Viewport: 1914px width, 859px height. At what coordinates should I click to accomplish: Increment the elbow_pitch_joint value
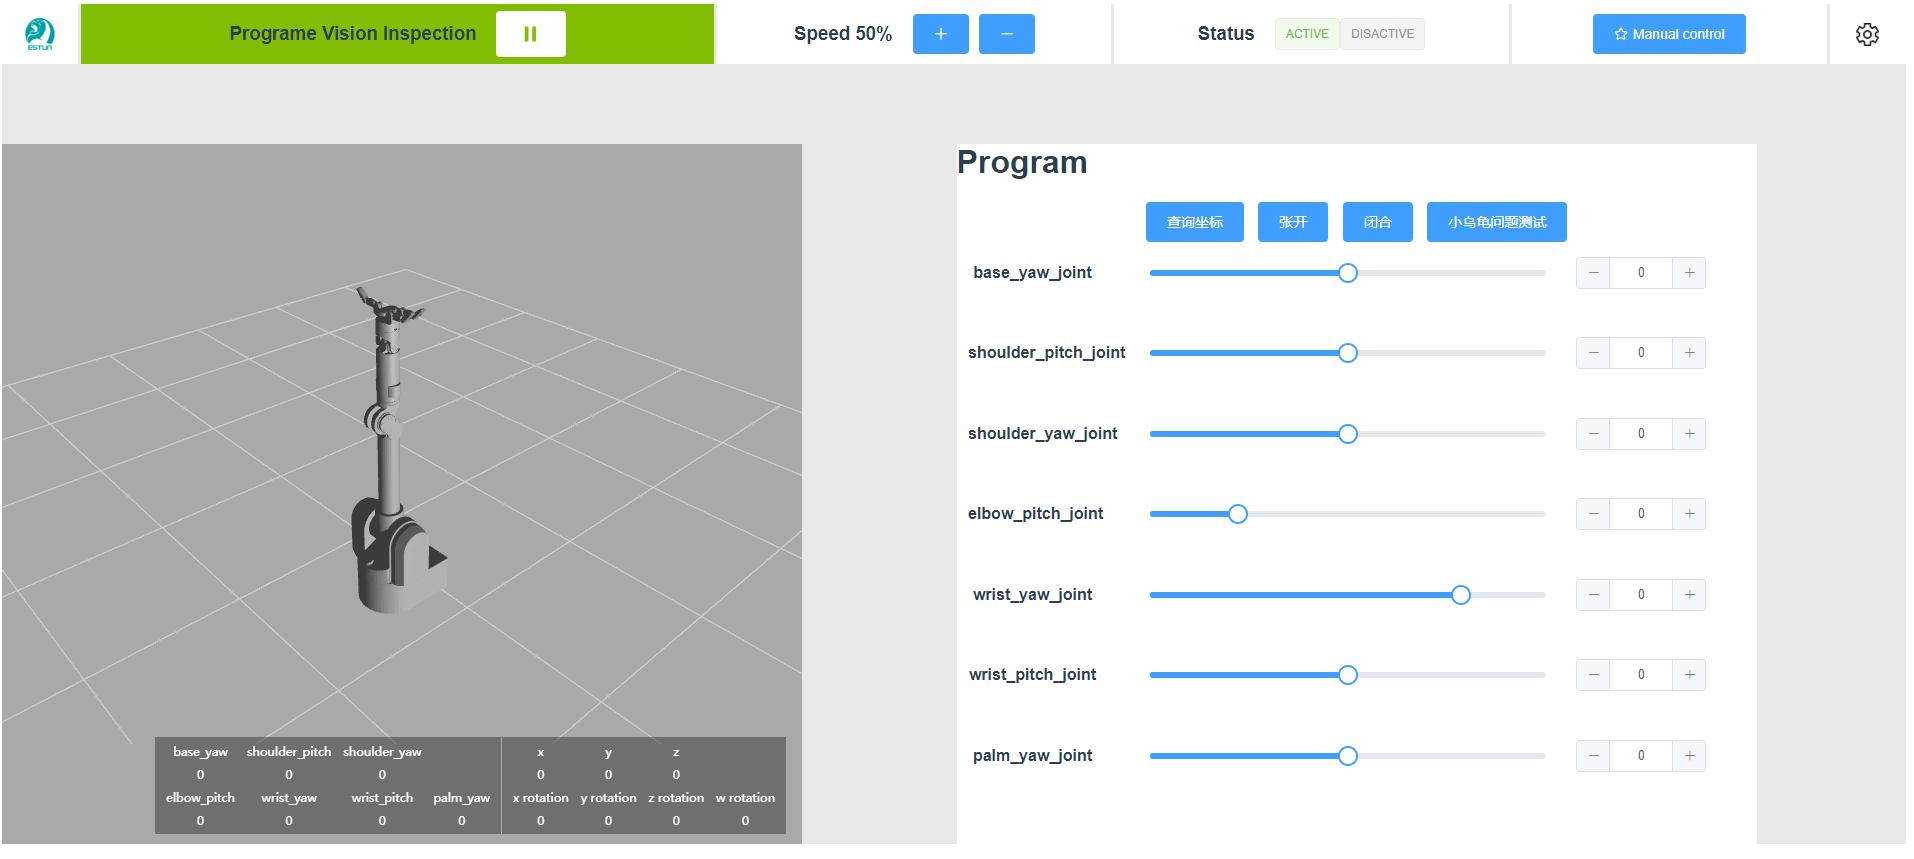point(1689,514)
